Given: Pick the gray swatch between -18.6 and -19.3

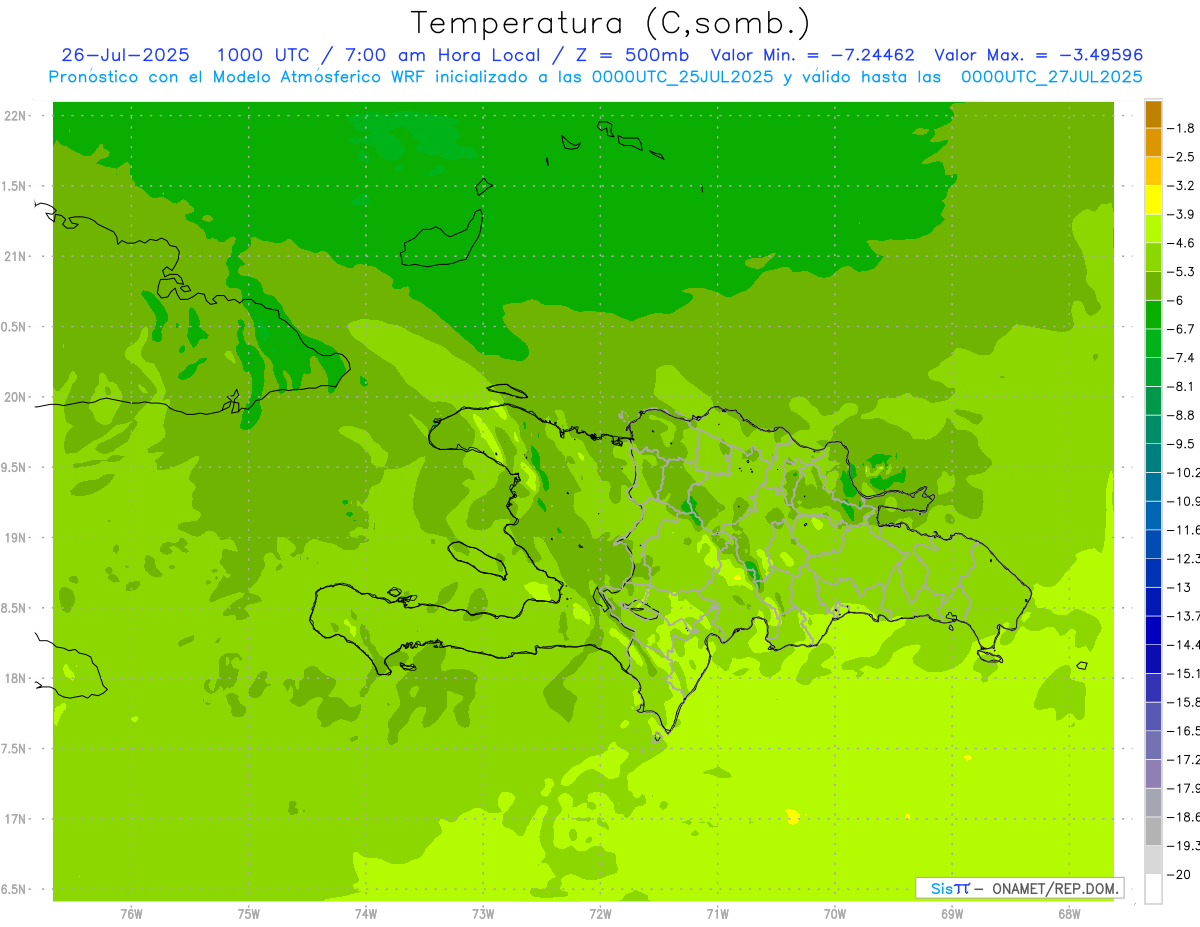Looking at the screenshot, I should click(1153, 832).
